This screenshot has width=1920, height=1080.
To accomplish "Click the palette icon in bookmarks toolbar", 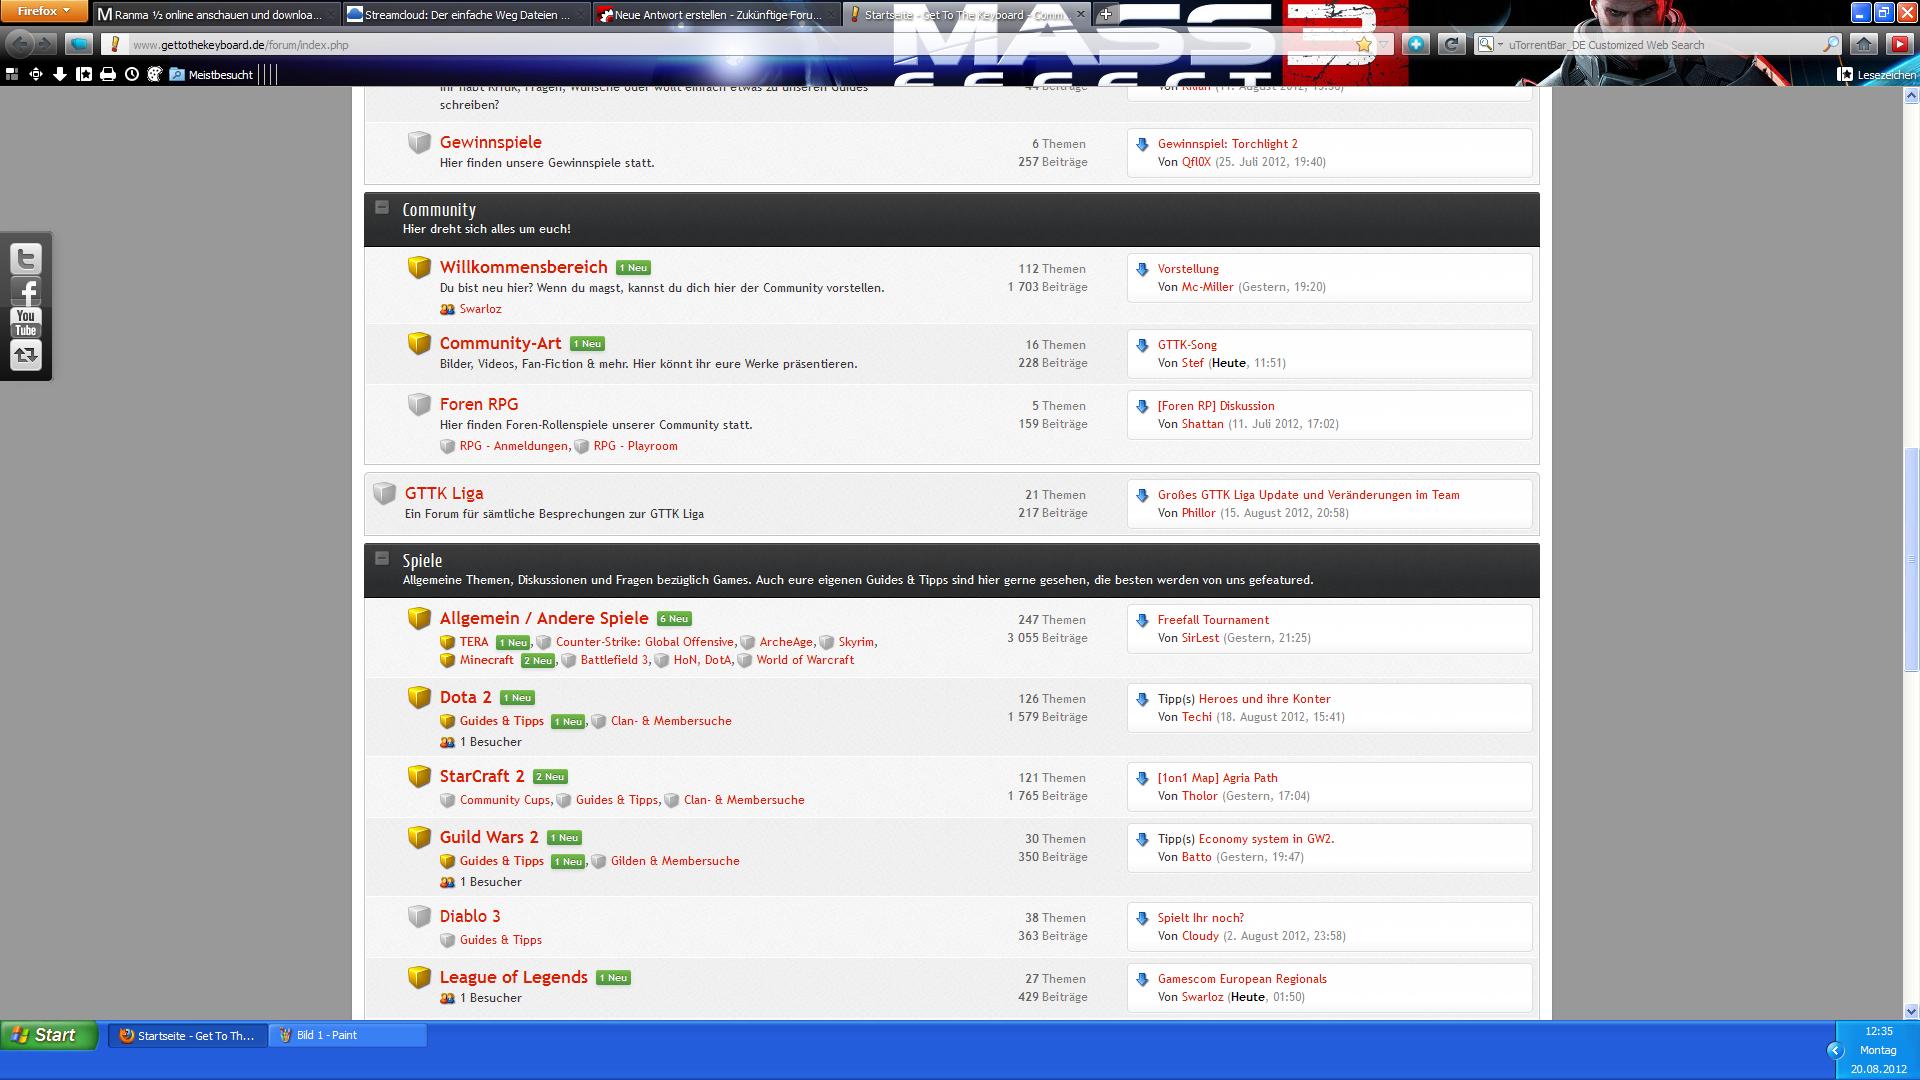I will click(x=155, y=74).
